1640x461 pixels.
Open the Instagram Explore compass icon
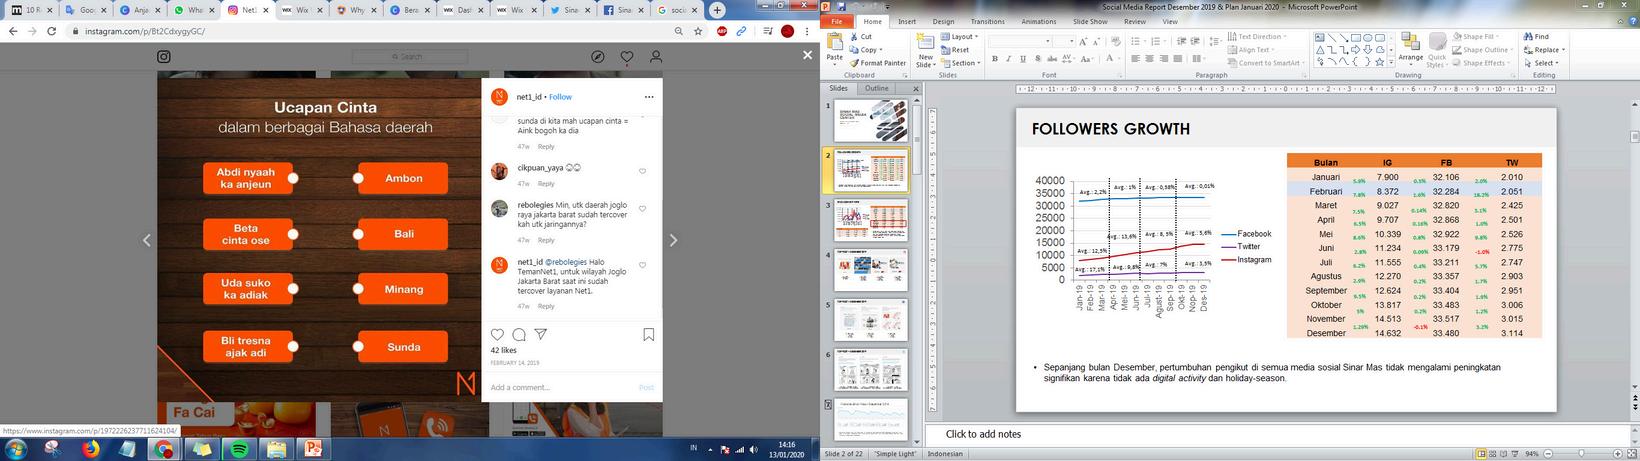point(598,57)
